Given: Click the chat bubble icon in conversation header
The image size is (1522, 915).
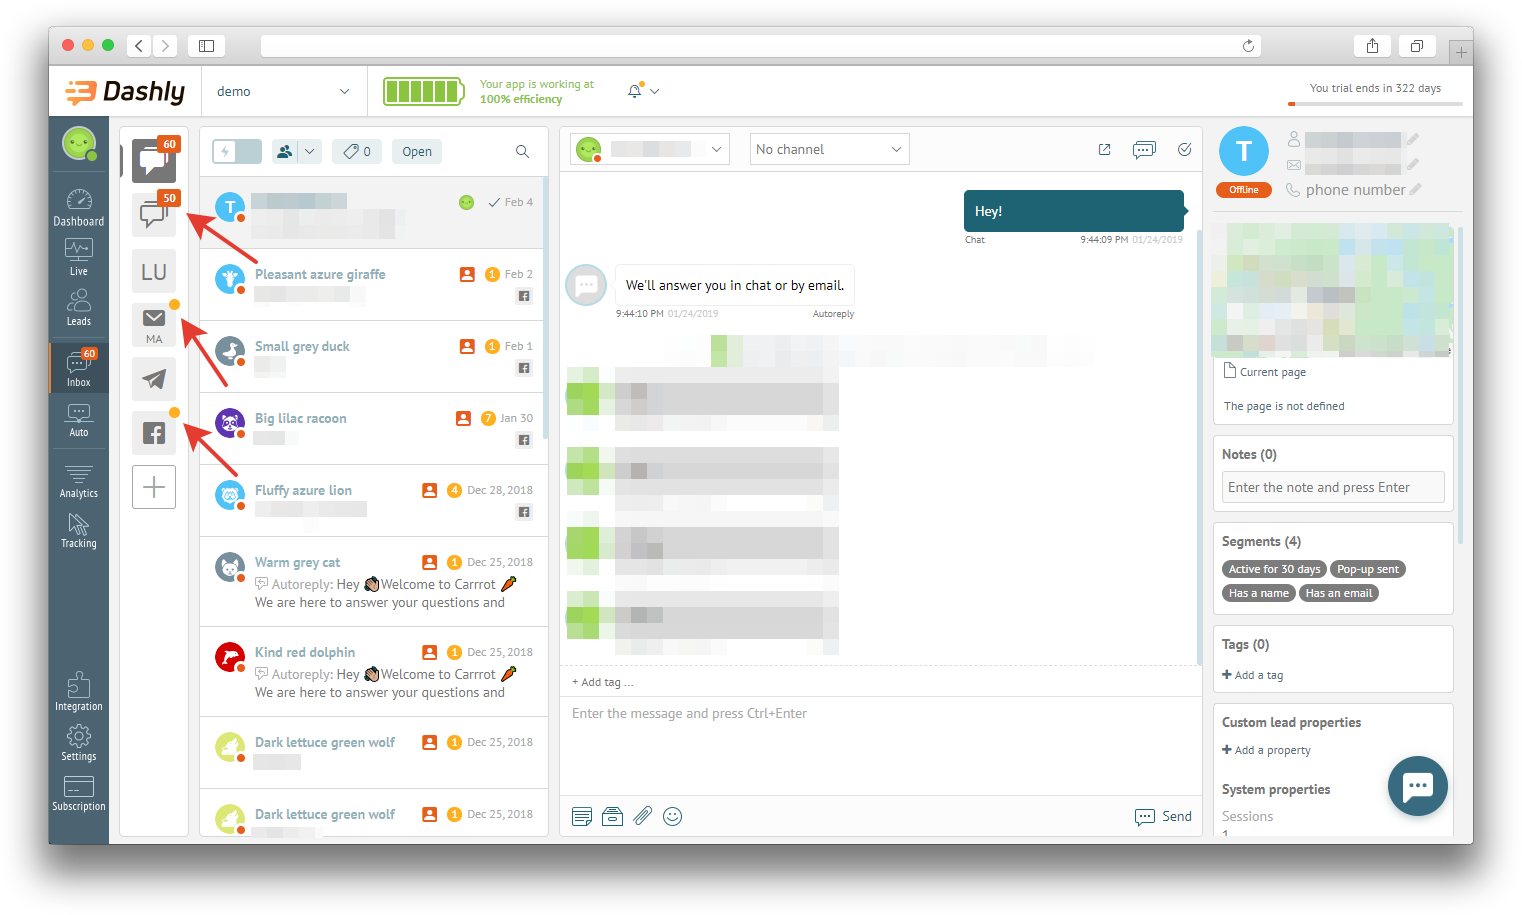Looking at the screenshot, I should coord(1144,149).
